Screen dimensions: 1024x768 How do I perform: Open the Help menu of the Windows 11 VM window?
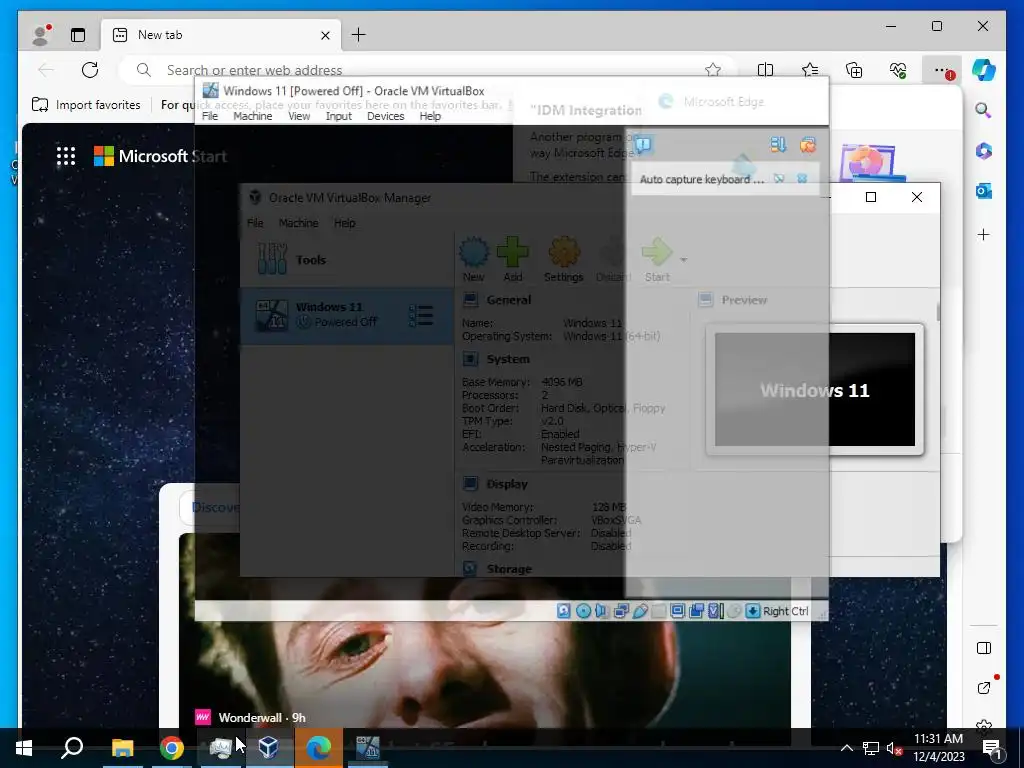pyautogui.click(x=430, y=116)
